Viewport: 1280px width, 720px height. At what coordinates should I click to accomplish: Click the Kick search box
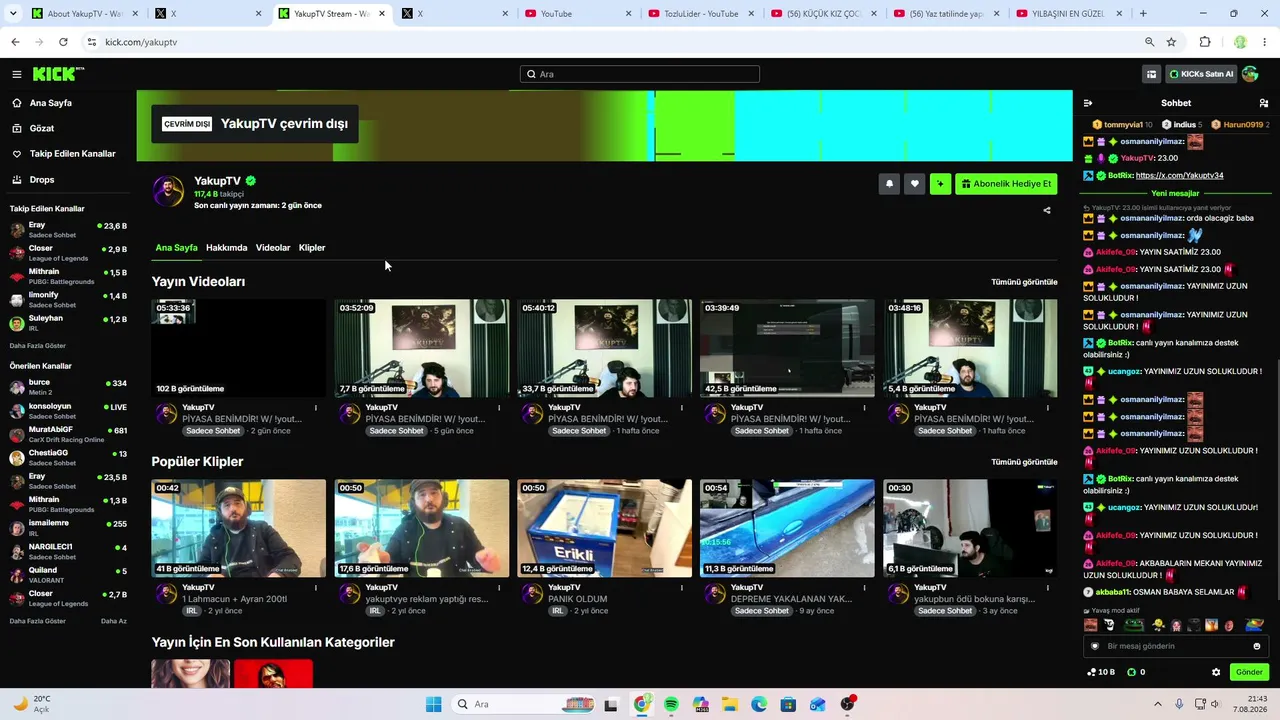click(x=640, y=74)
